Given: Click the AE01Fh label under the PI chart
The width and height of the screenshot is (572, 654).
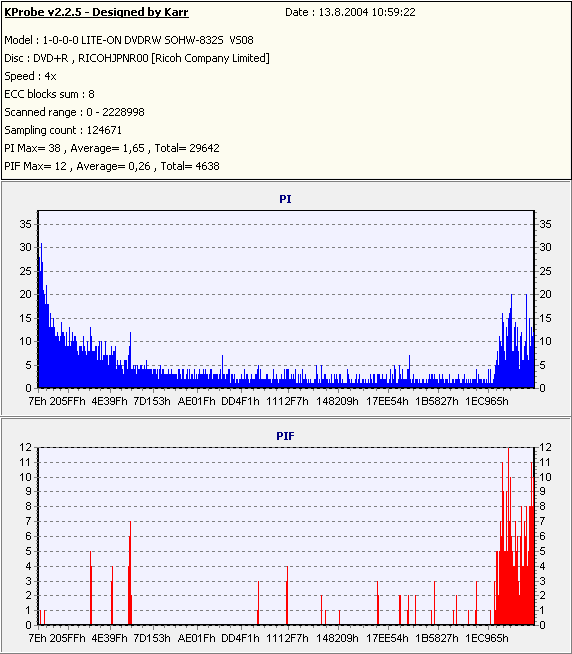Looking at the screenshot, I should [x=197, y=401].
